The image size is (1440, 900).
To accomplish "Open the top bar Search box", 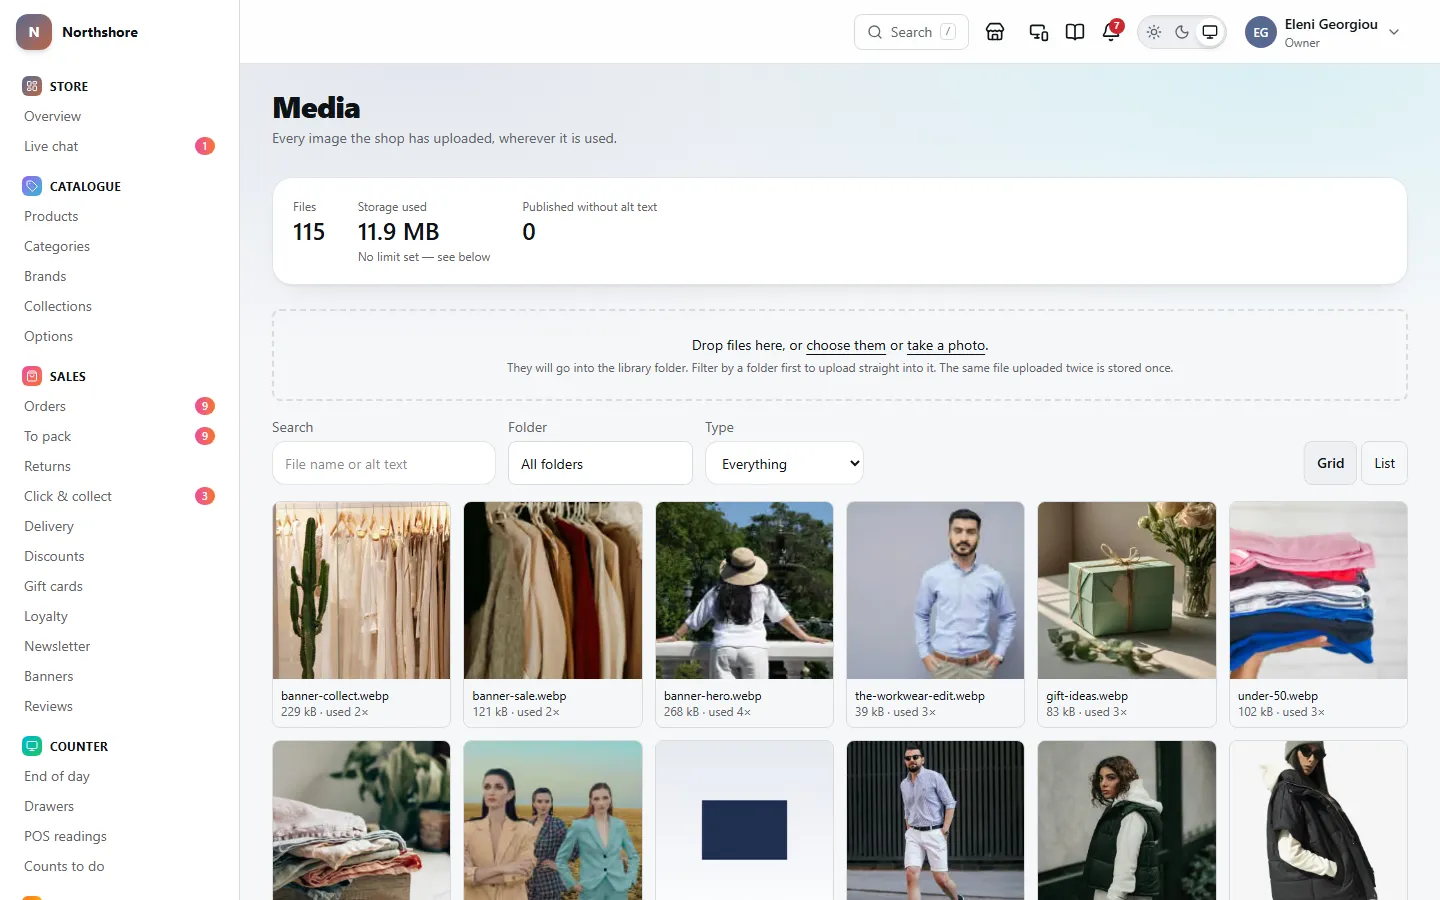I will [911, 32].
